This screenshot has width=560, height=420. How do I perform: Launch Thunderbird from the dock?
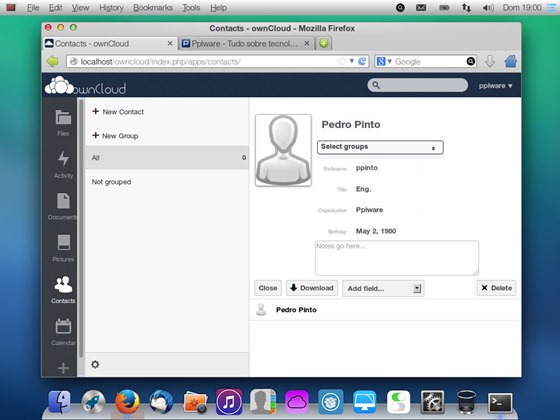pos(161,402)
